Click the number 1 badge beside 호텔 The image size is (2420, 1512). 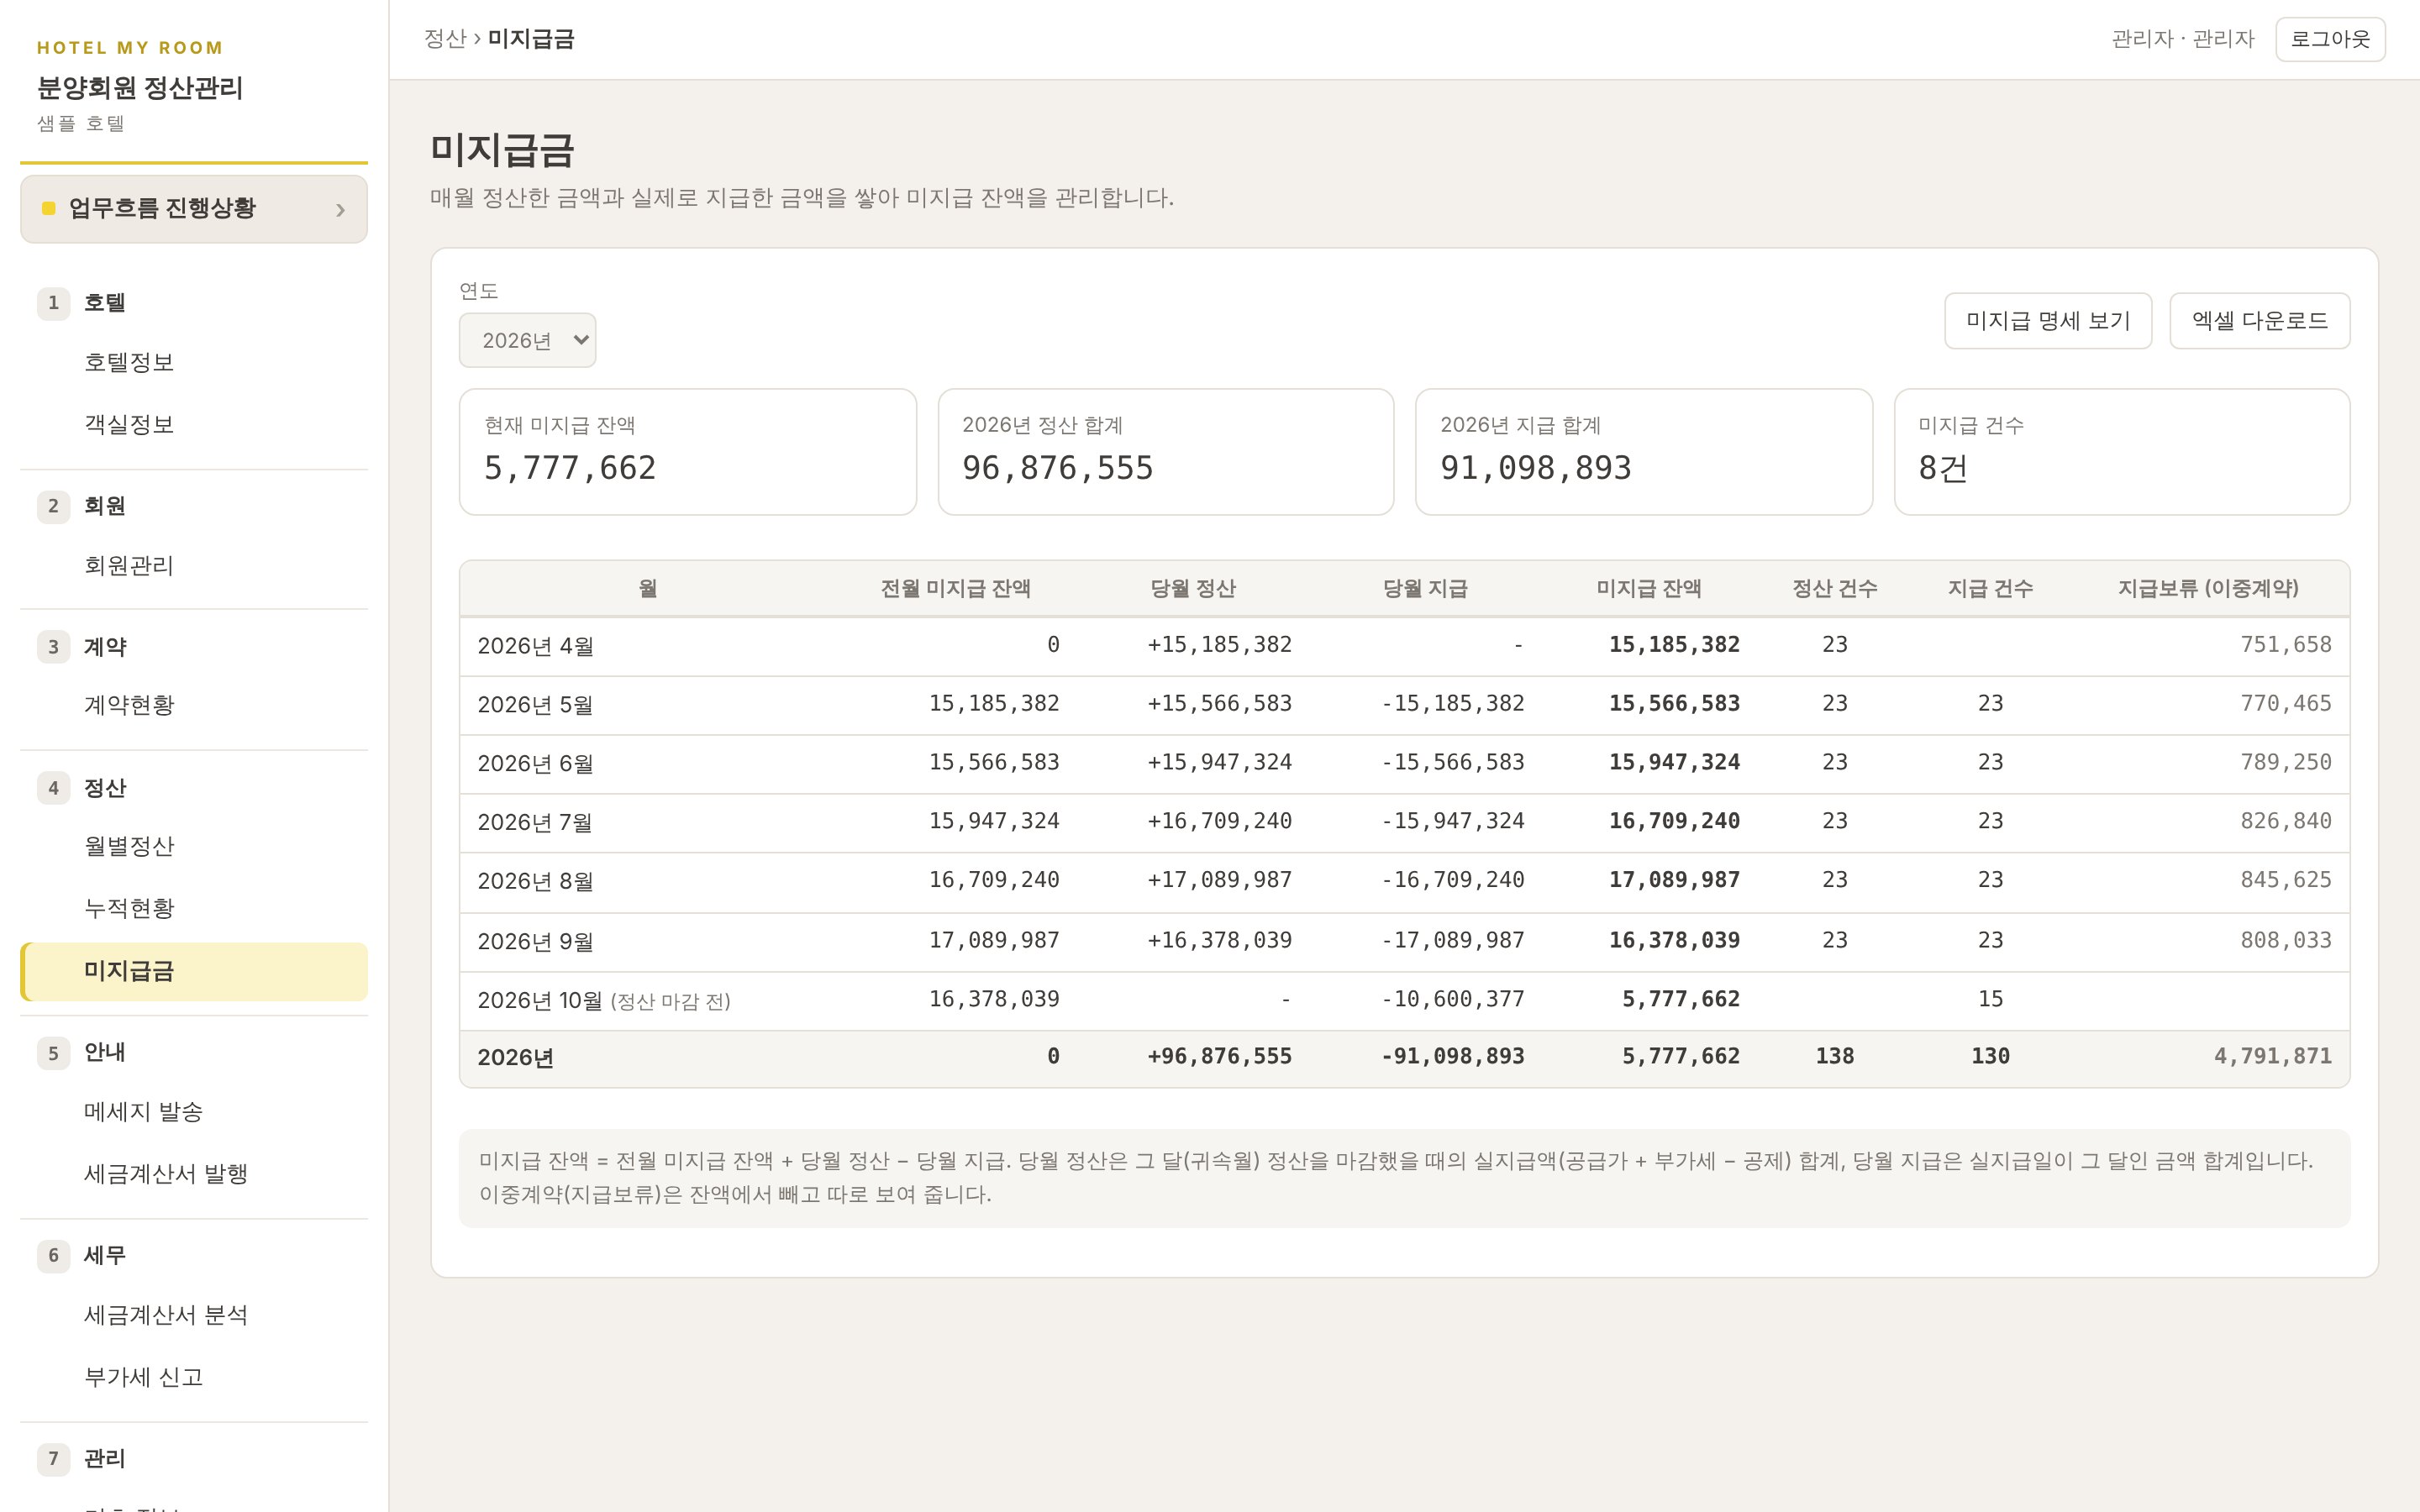point(53,303)
